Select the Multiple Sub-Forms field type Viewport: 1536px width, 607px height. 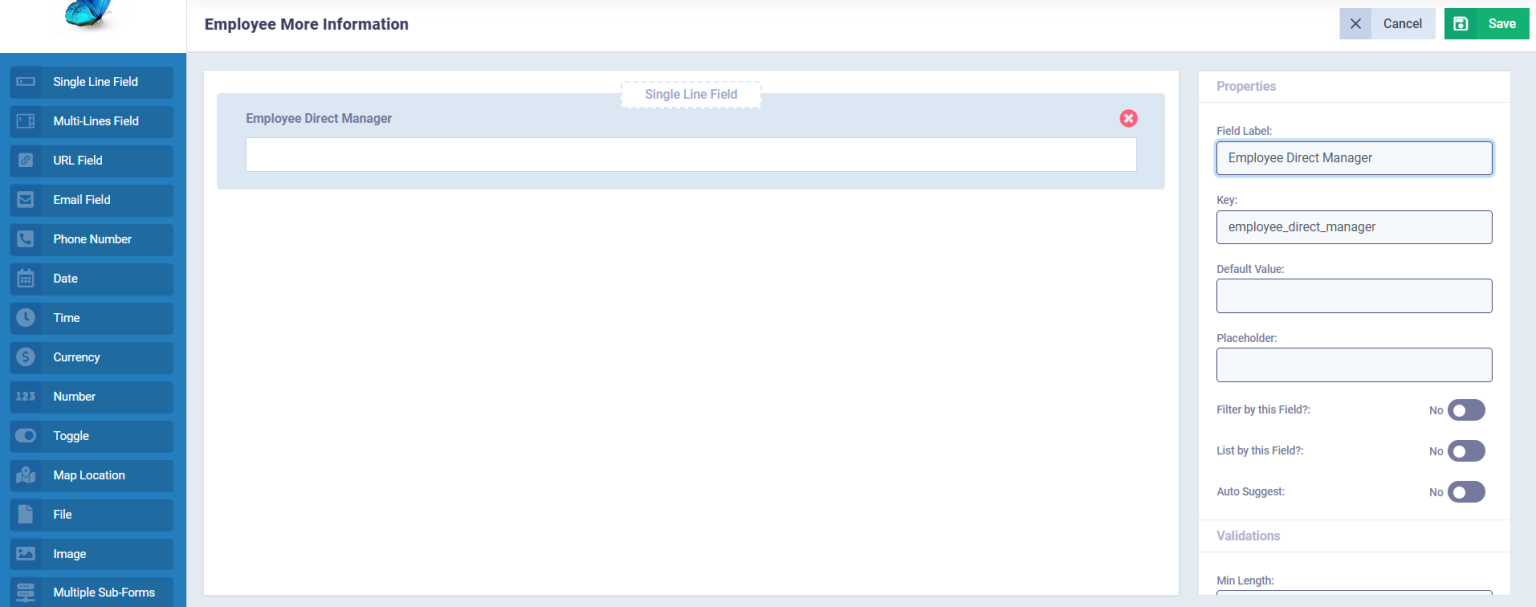click(x=91, y=591)
